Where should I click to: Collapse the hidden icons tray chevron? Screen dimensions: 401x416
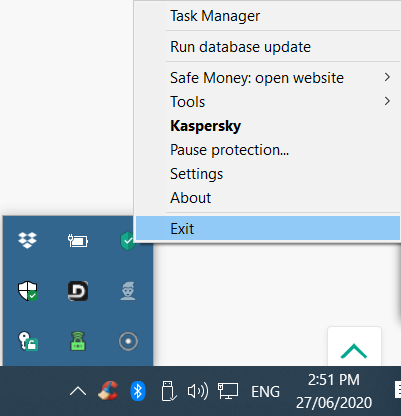click(x=78, y=391)
